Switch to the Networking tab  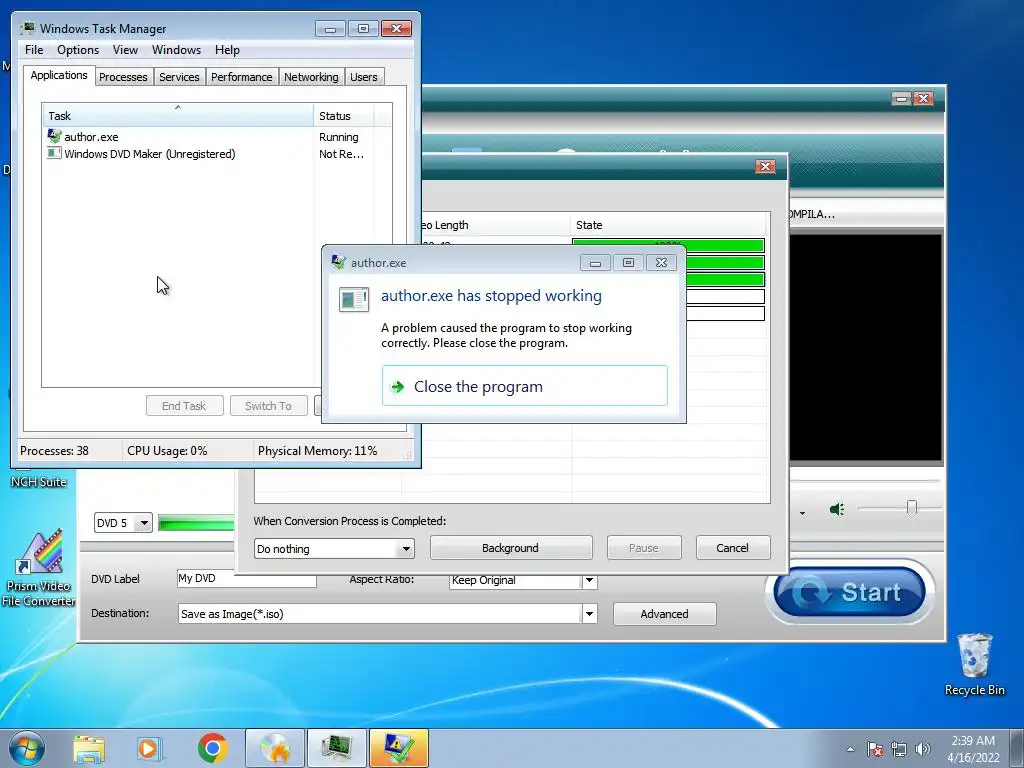pos(311,77)
